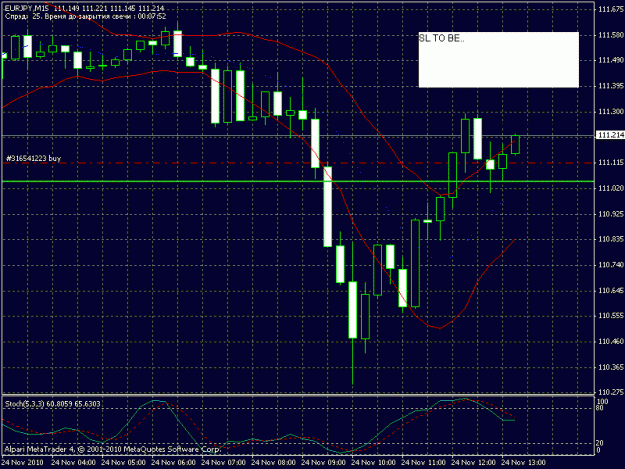Viewport: 625px width, 469px height.
Task: Click the 110.460 price axis label
Action: pyautogui.click(x=611, y=341)
